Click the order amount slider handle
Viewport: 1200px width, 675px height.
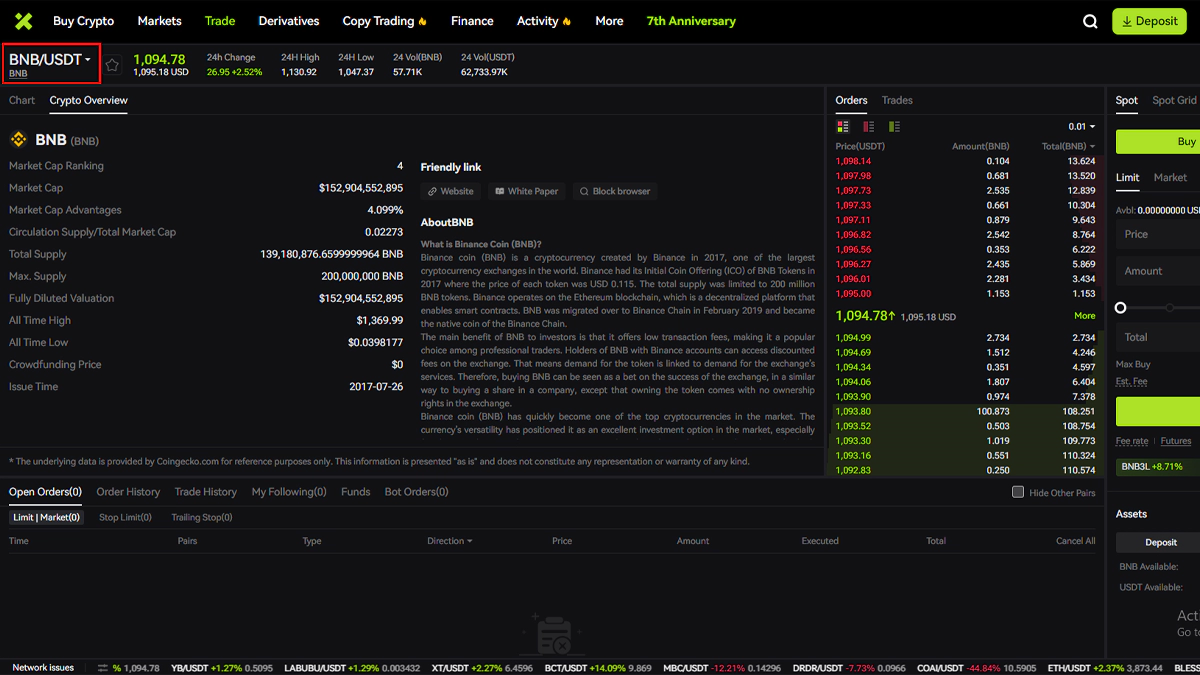click(1121, 308)
